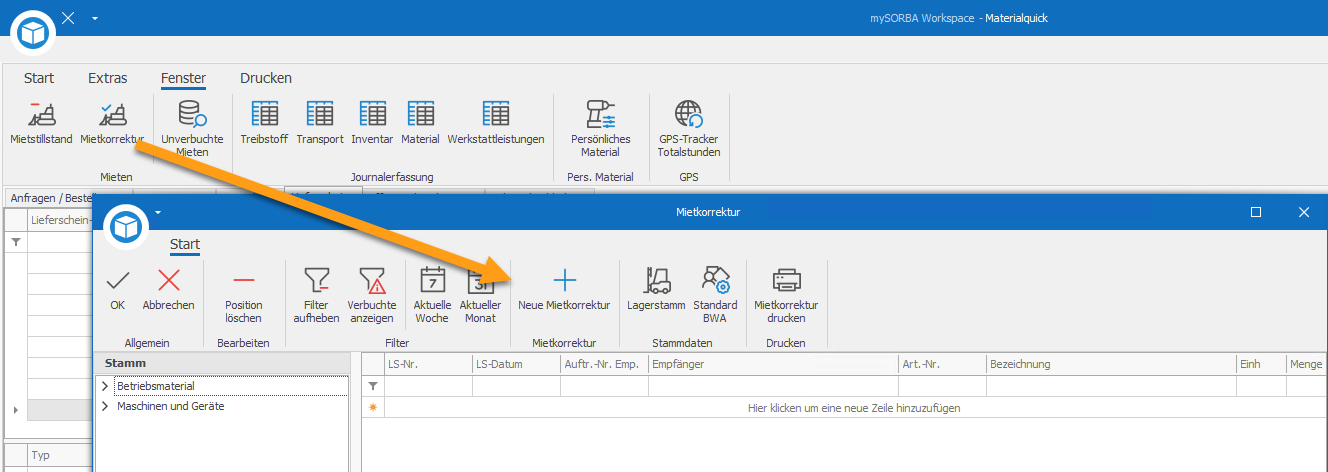Open Mietstillstand in the main ribbon
1328x472 pixels.
pos(41,123)
